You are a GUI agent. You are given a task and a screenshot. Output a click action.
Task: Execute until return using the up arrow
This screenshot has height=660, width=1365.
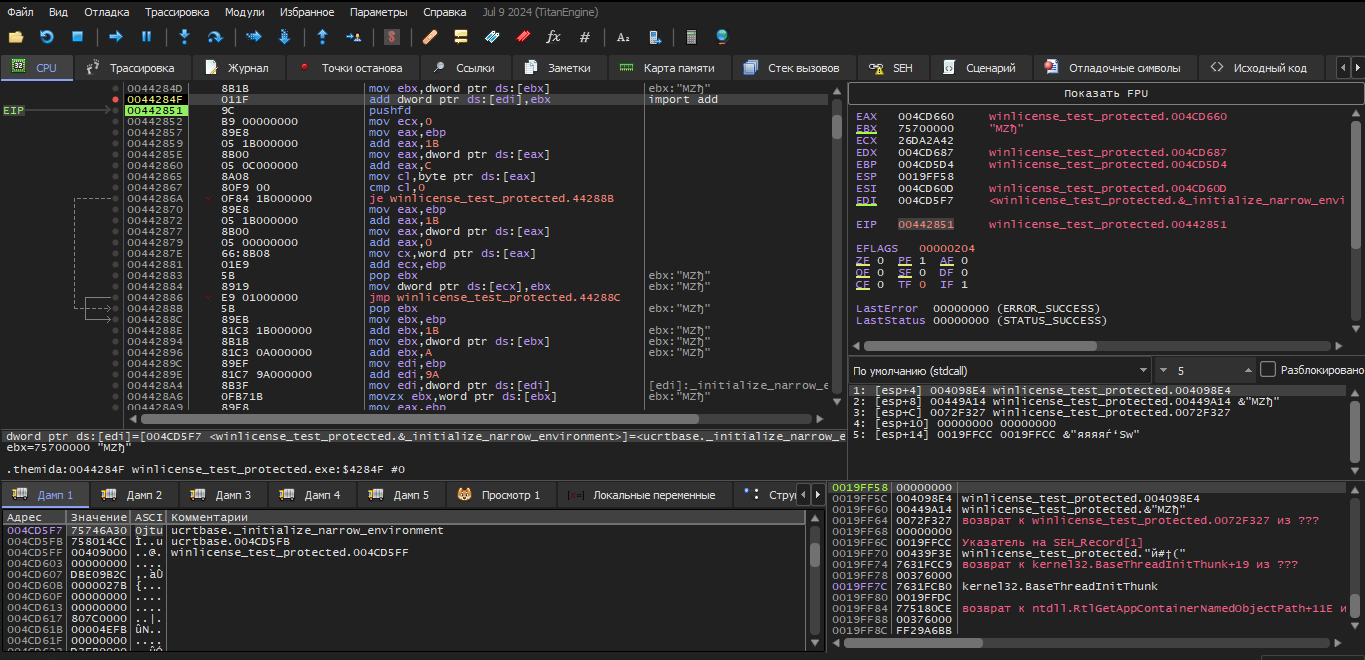[x=322, y=37]
